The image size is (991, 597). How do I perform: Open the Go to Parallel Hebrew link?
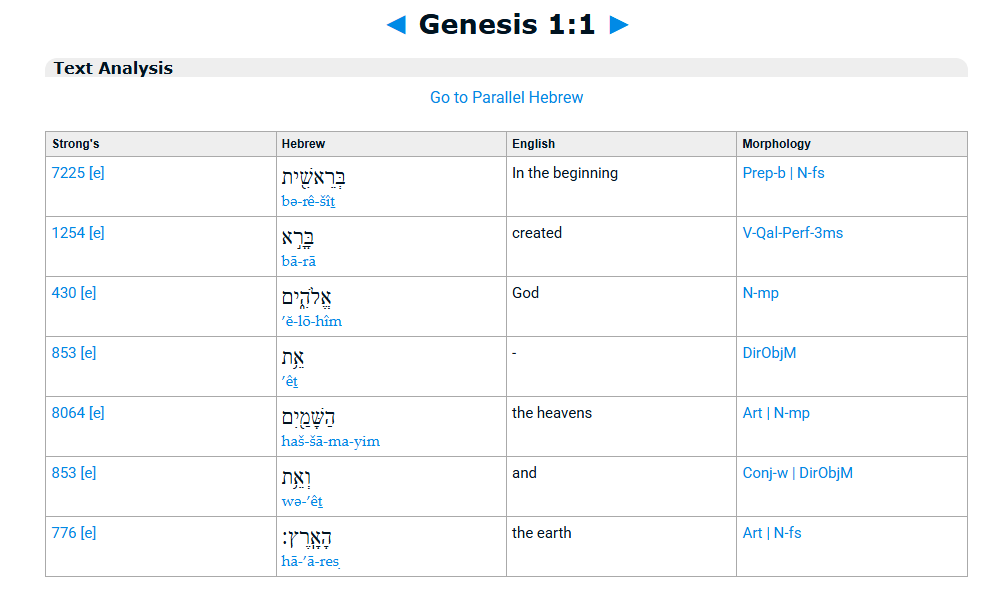click(506, 97)
